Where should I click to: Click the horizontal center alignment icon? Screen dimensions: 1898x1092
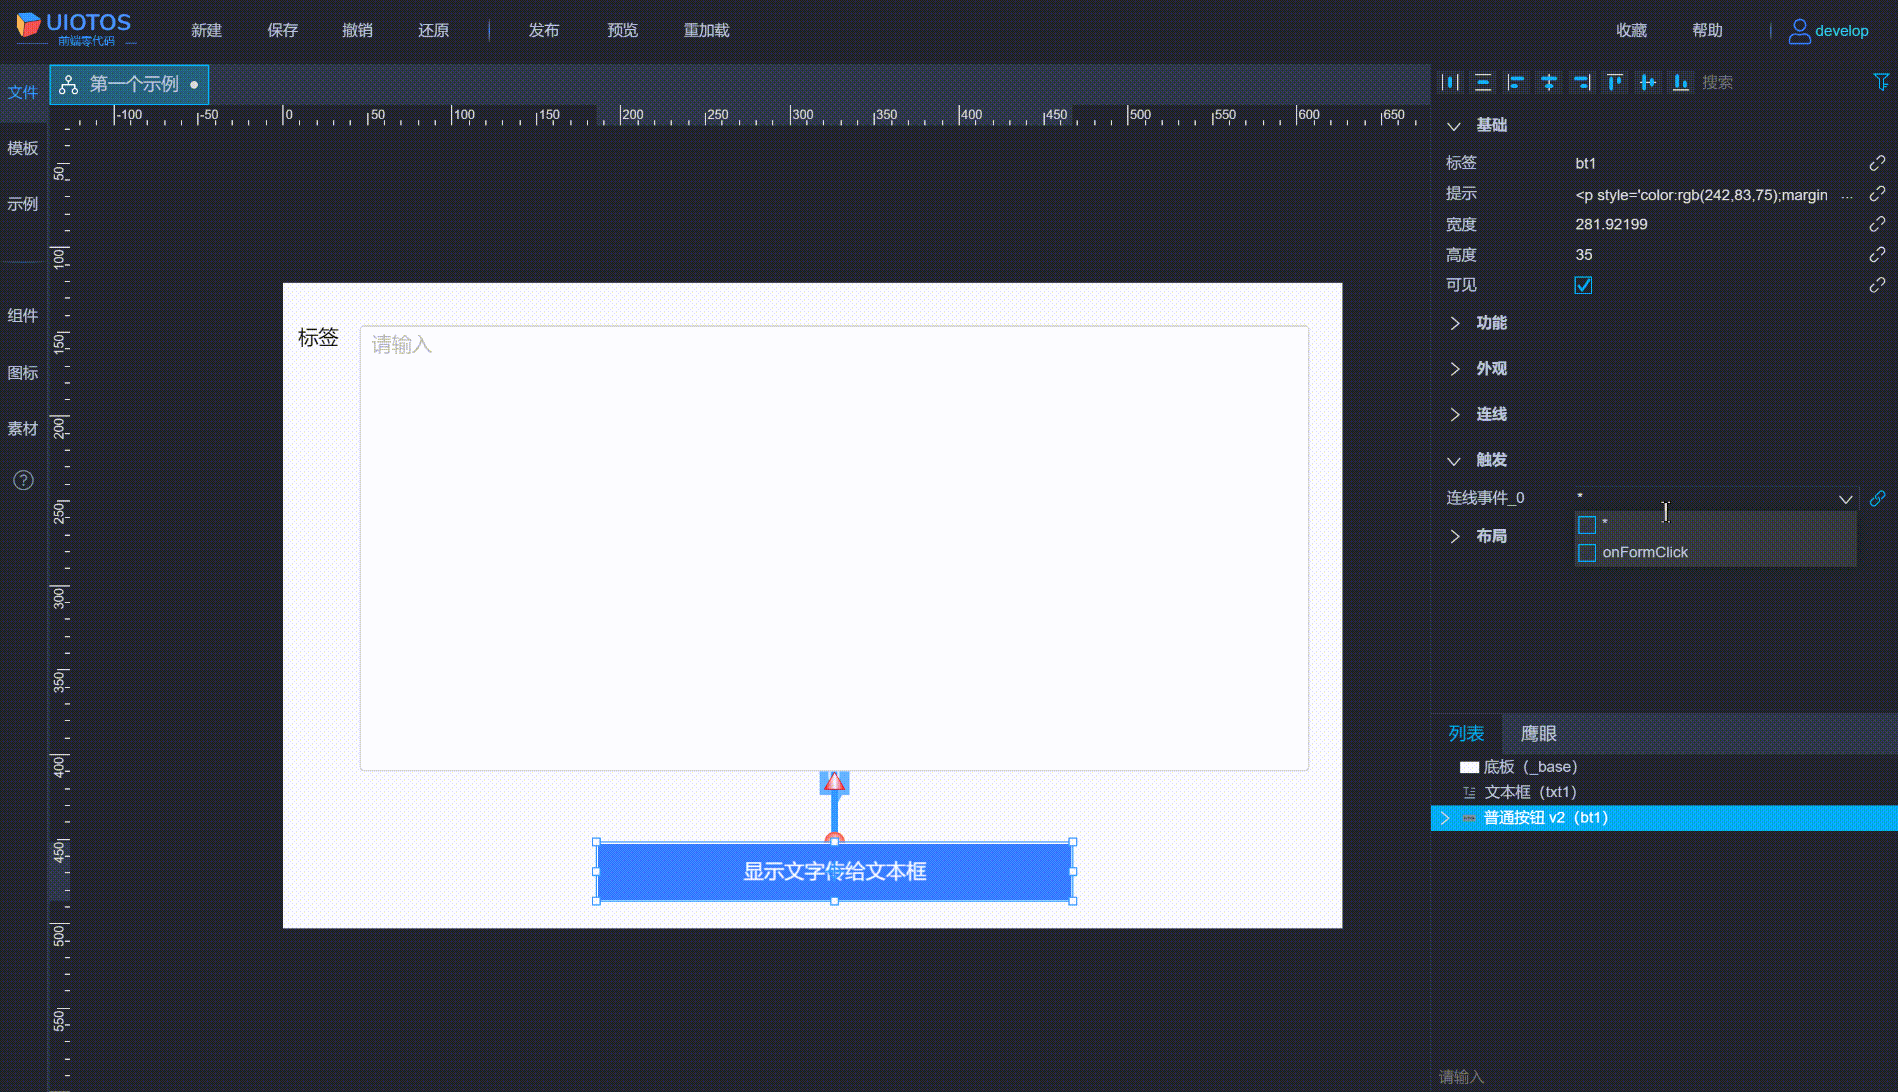[1548, 82]
